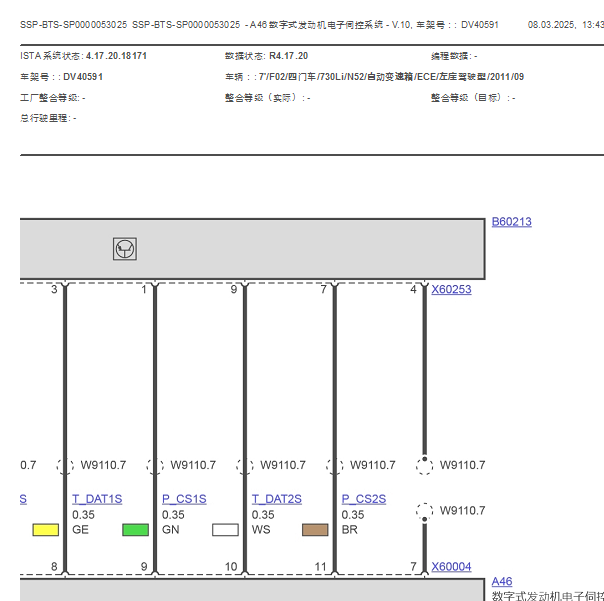This screenshot has width=604, height=601.
Task: Click the green GN wire color swatch
Action: click(x=136, y=530)
